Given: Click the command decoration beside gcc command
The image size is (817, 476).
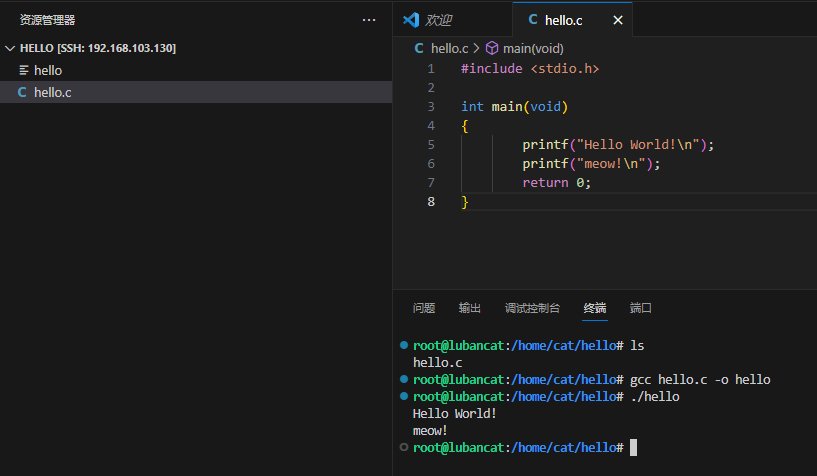Looking at the screenshot, I should [x=404, y=379].
